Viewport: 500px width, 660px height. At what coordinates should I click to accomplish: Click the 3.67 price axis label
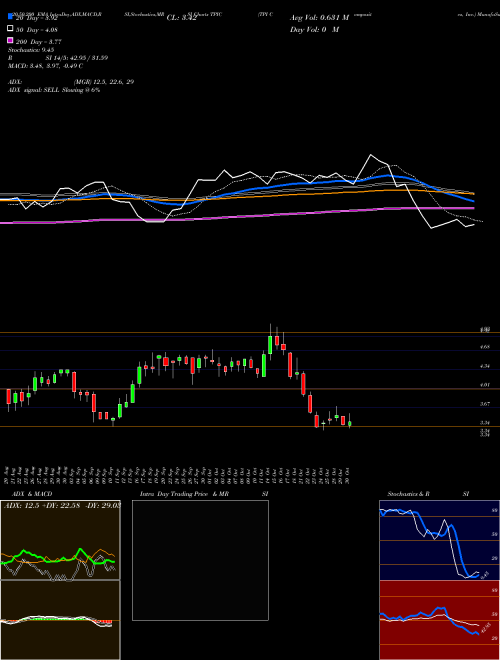pyautogui.click(x=485, y=404)
